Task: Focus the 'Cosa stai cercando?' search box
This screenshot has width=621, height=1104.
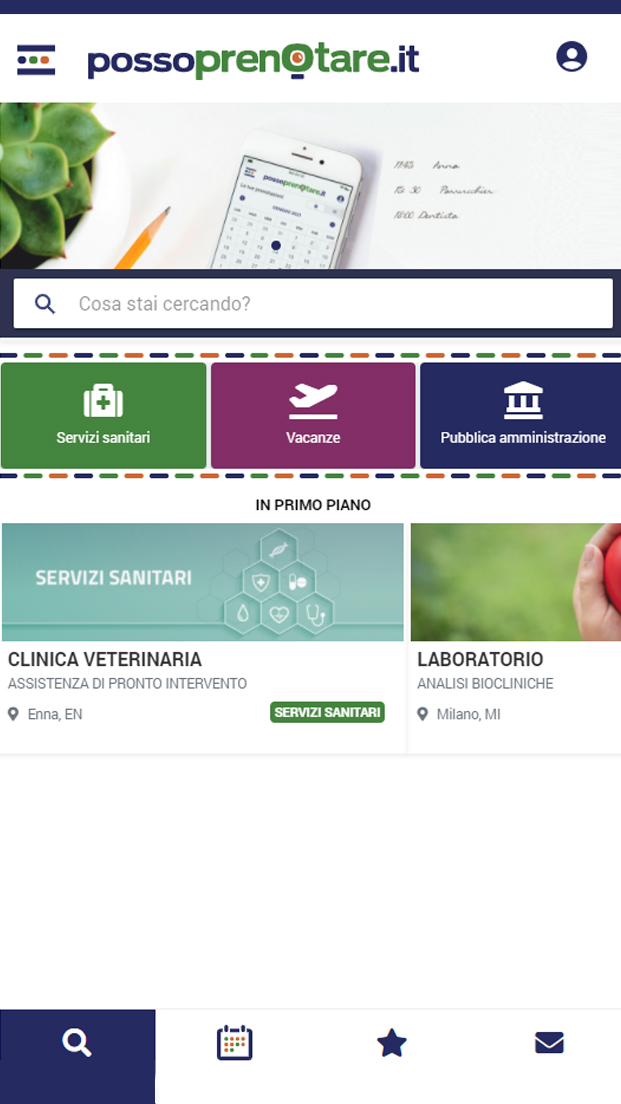Action: (x=313, y=303)
